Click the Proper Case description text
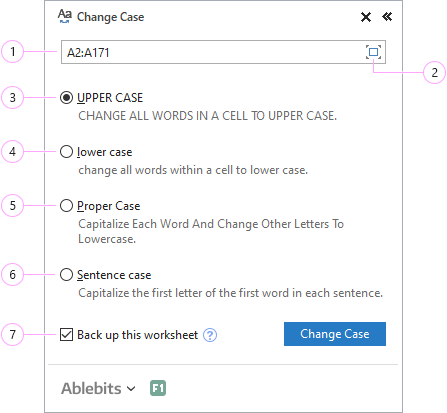The width and height of the screenshot is (447, 413). tap(211, 231)
